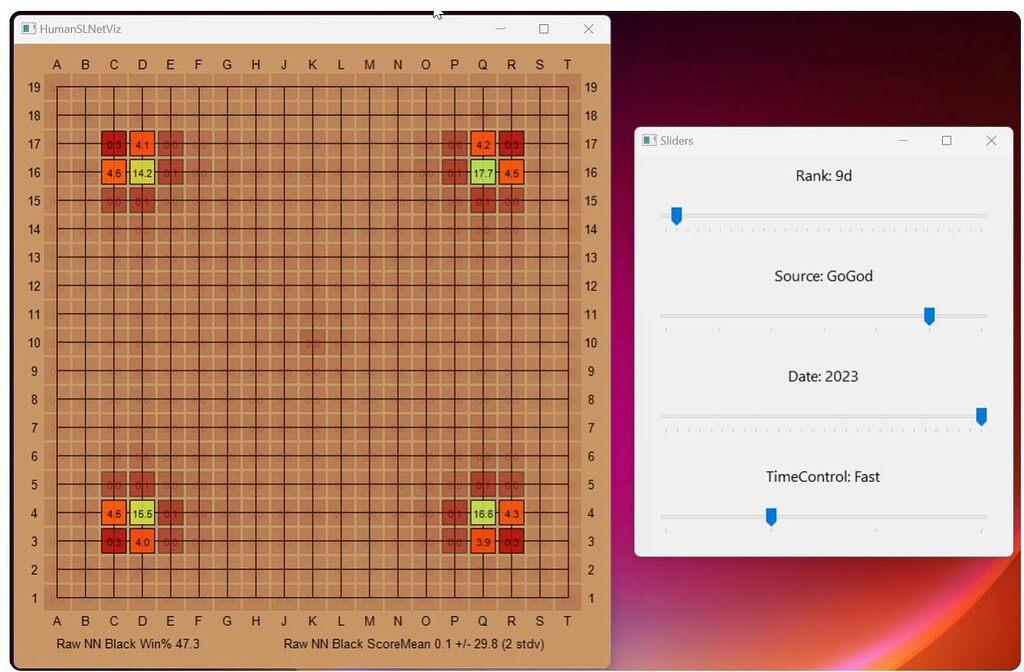Click the TimeControl slider handle set to Fast
This screenshot has height=672, width=1024.
771,517
